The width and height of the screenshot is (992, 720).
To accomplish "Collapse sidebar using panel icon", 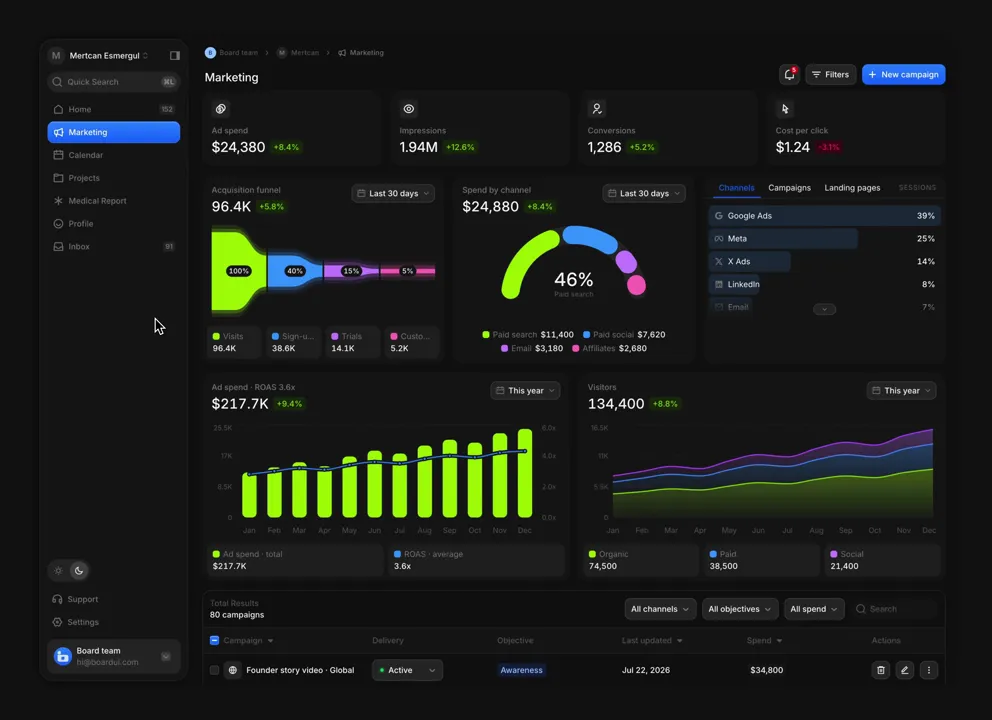I will pyautogui.click(x=175, y=56).
